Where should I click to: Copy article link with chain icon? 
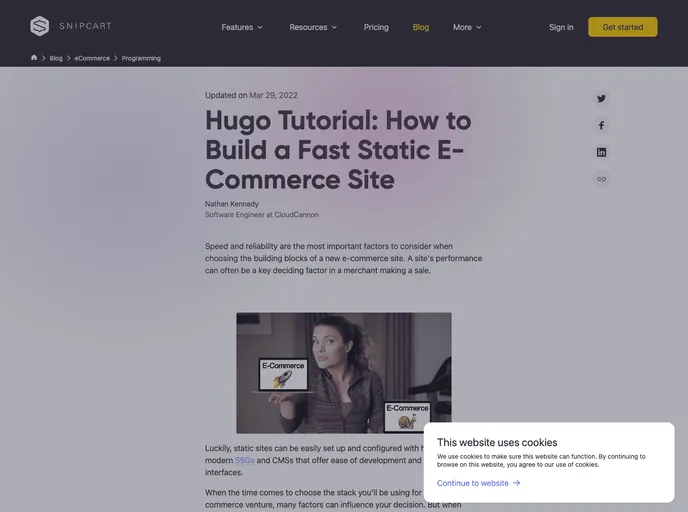tap(601, 179)
